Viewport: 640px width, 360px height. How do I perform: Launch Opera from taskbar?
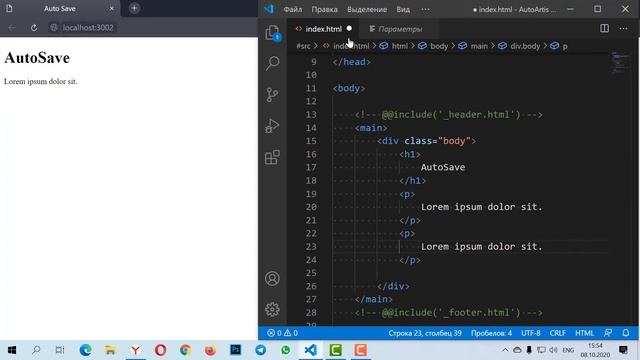[x=160, y=350]
